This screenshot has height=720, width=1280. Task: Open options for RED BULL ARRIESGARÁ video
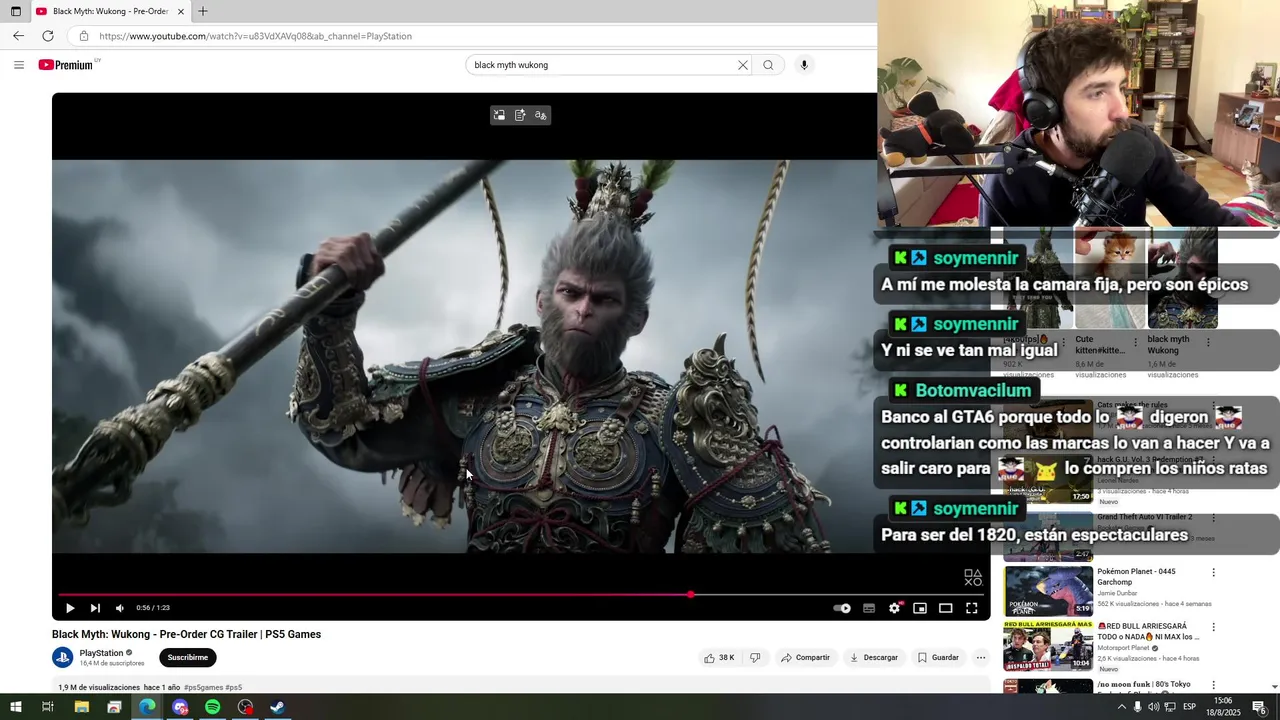[x=1214, y=628]
